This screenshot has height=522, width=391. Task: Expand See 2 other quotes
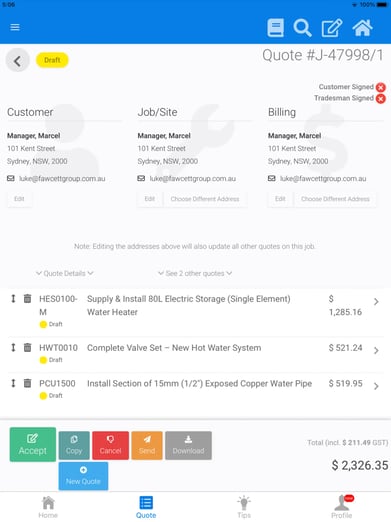[195, 273]
